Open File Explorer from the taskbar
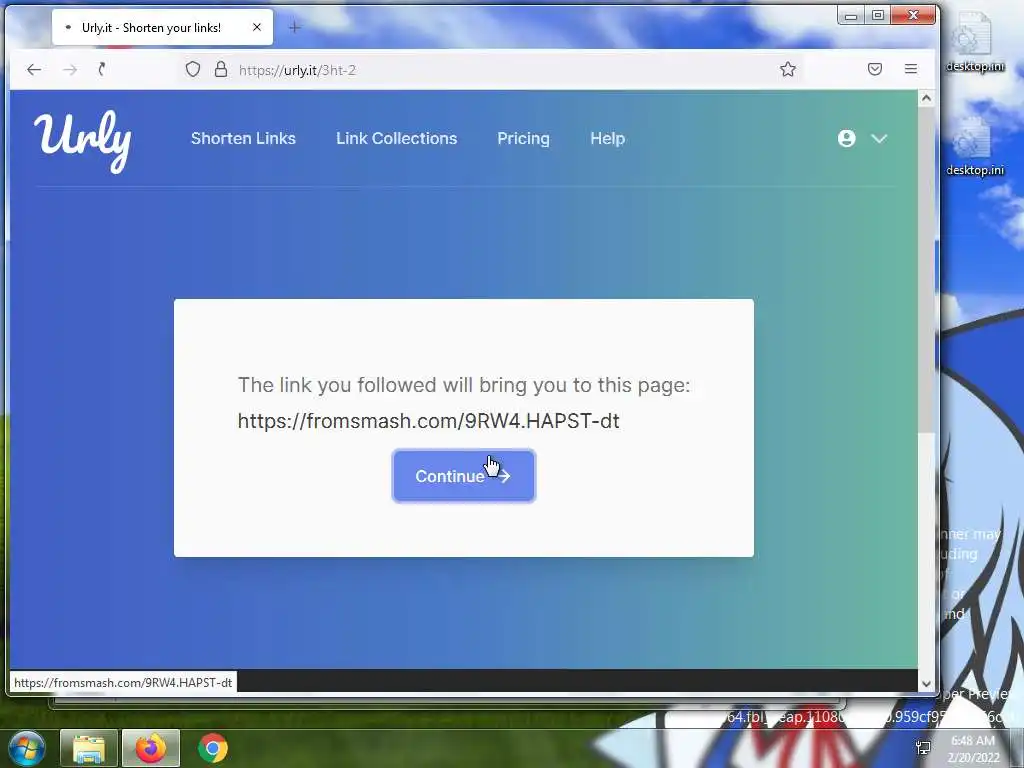The width and height of the screenshot is (1024, 768). [89, 748]
